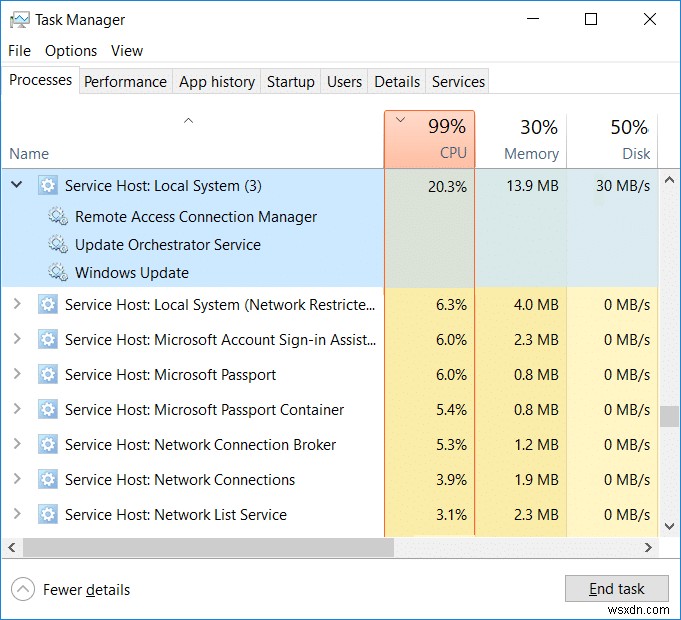This screenshot has height=620, width=681.
Task: Sort by the Disk column header
Action: [612, 139]
